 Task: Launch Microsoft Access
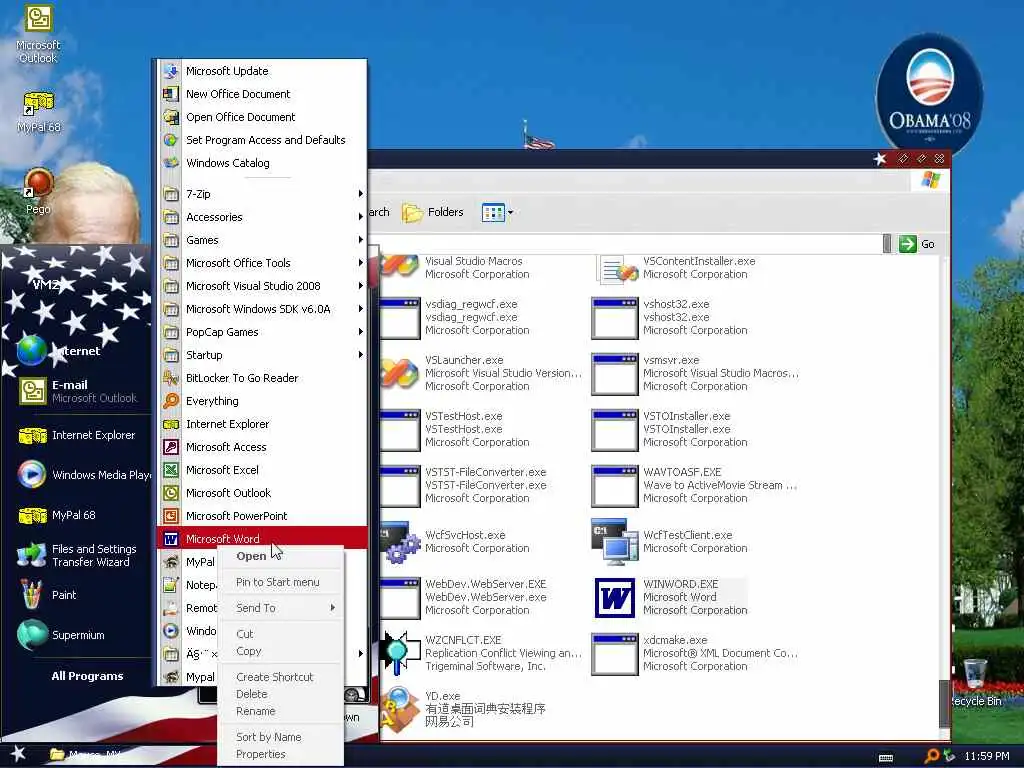pyautogui.click(x=261, y=447)
